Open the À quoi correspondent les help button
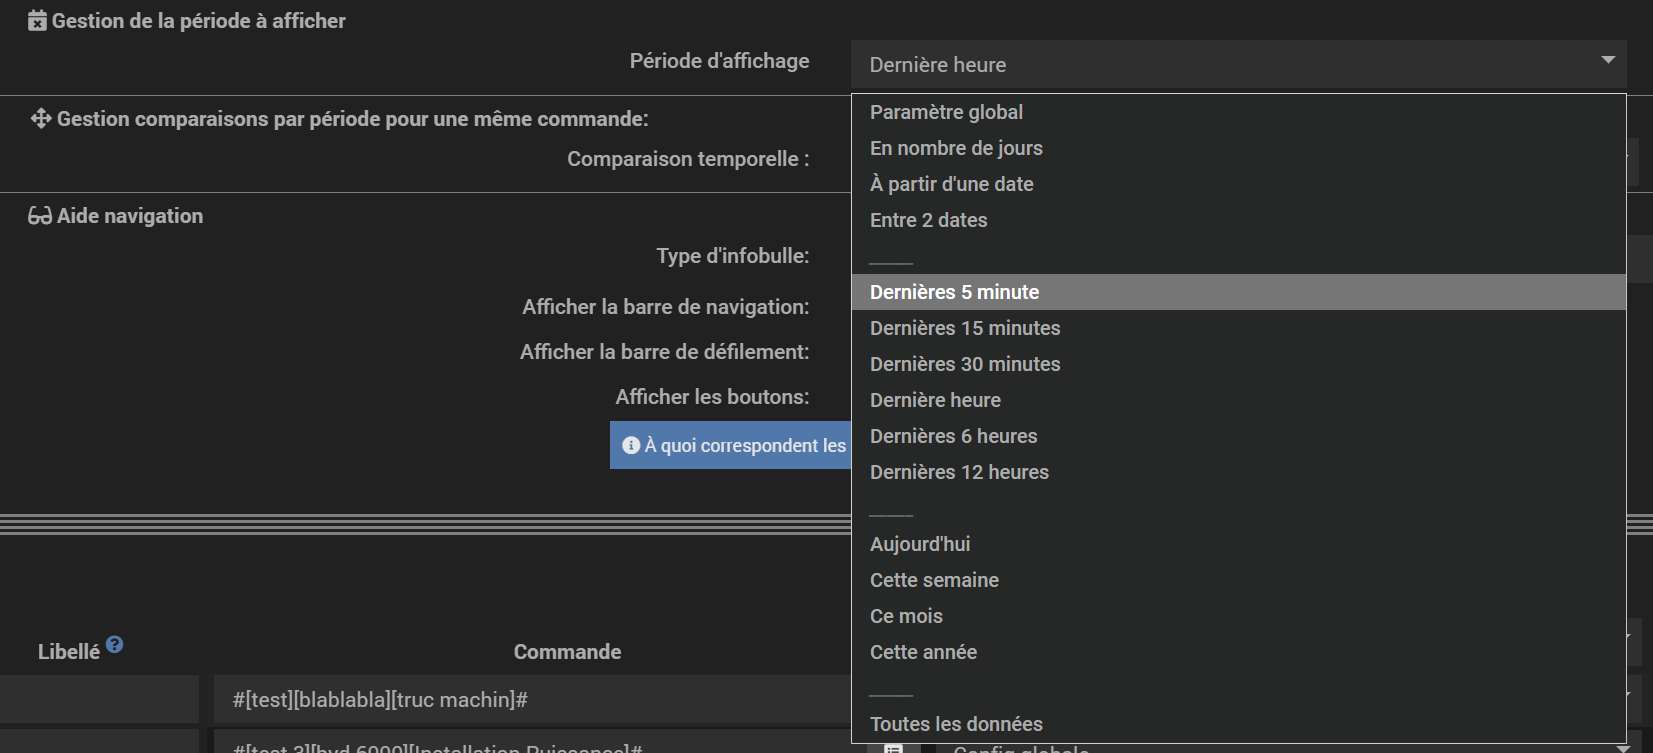Screen dimensions: 1653x753 point(731,445)
